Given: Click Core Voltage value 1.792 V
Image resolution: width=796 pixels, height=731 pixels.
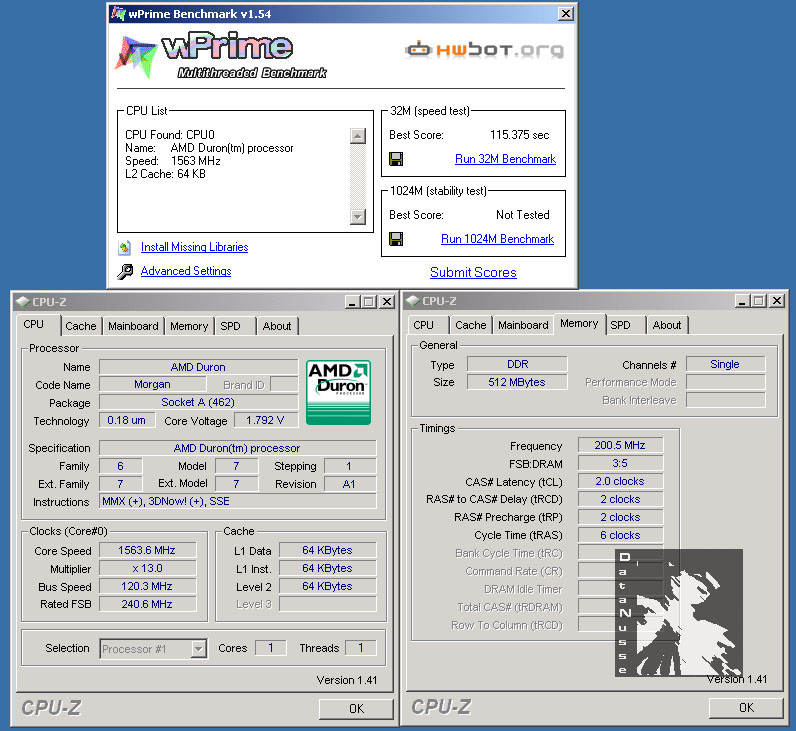Looking at the screenshot, I should pyautogui.click(x=266, y=420).
